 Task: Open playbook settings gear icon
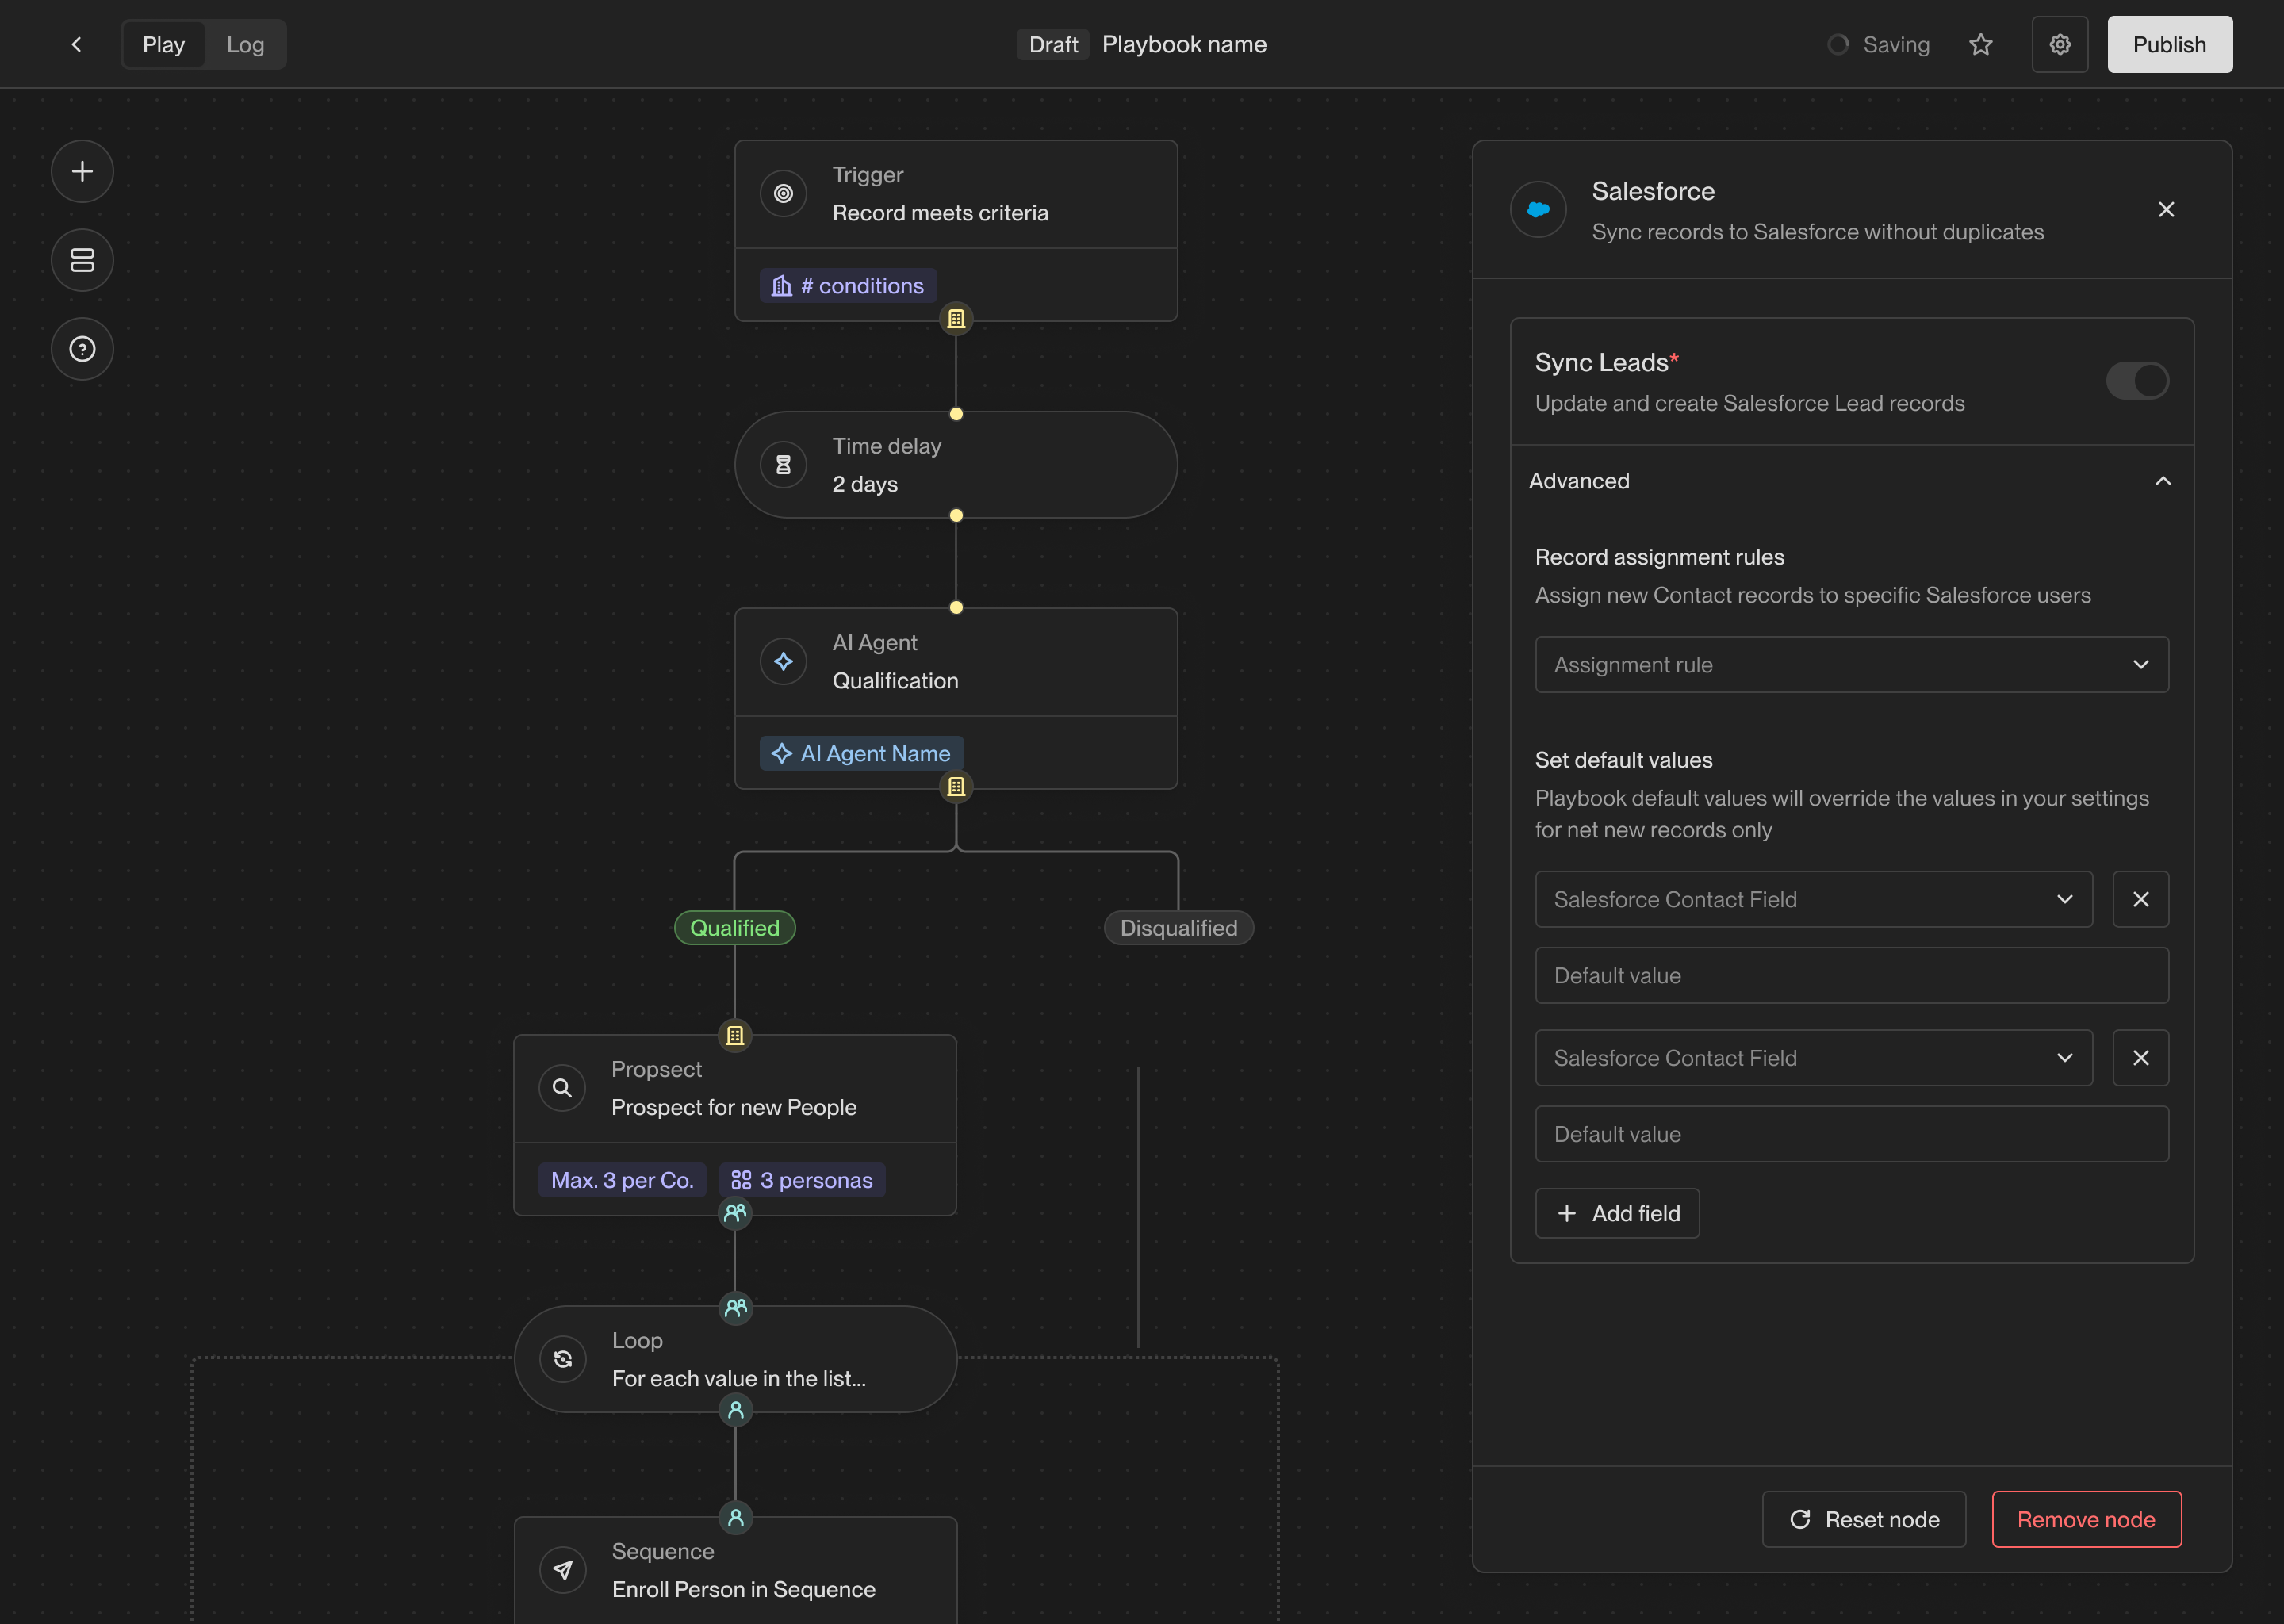[2059, 45]
